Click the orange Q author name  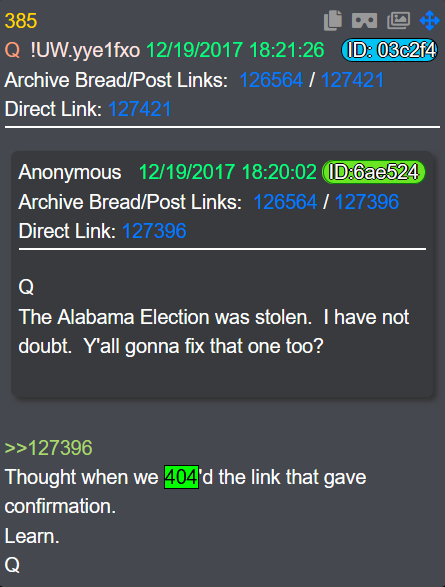[x=12, y=50]
